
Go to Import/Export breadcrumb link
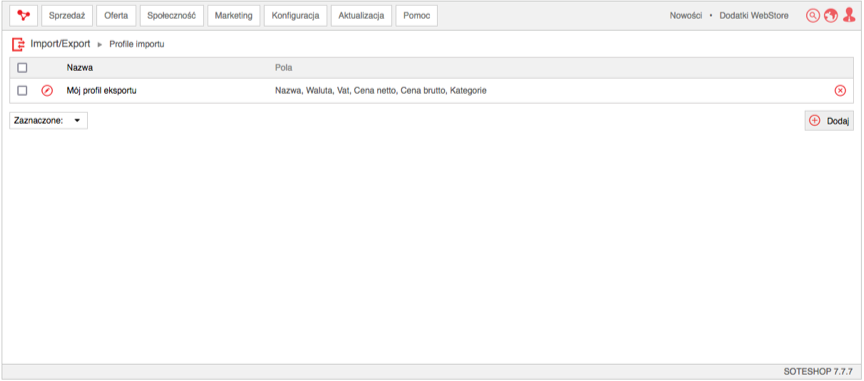60,44
